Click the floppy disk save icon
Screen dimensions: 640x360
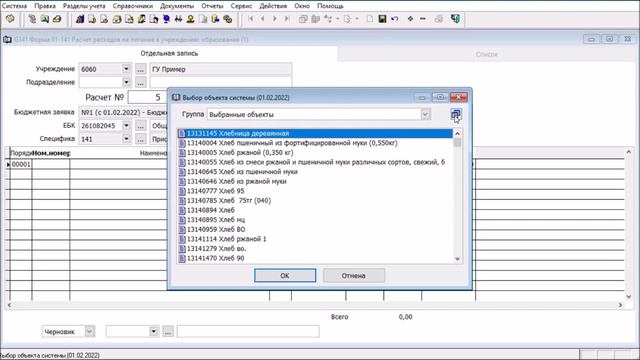coord(382,19)
